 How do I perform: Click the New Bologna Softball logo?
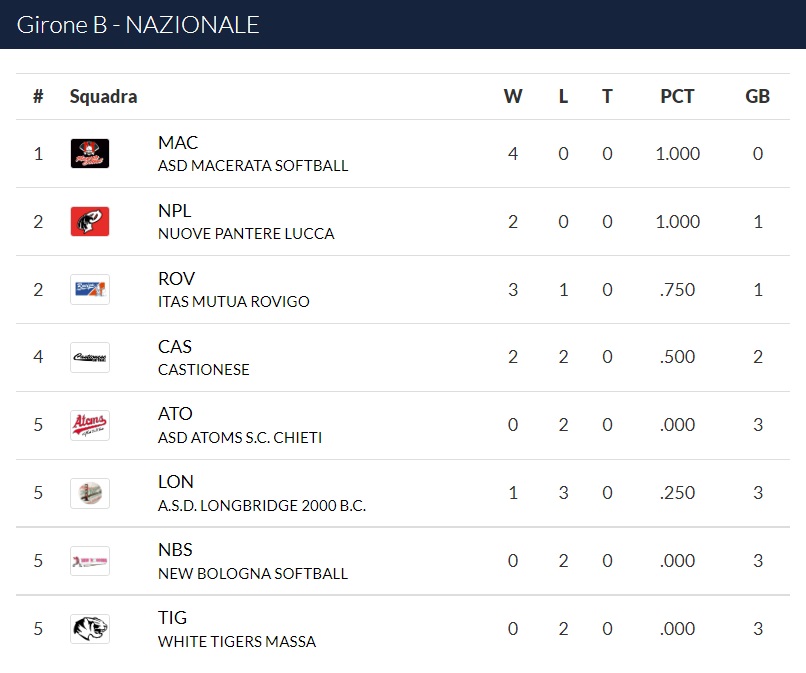coord(90,561)
